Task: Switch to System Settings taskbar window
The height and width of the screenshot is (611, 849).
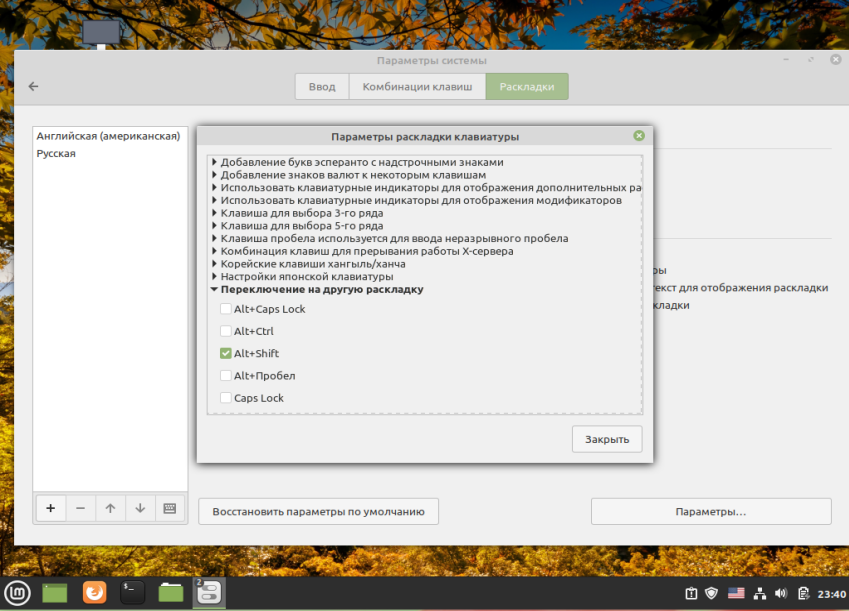Action: pos(209,593)
